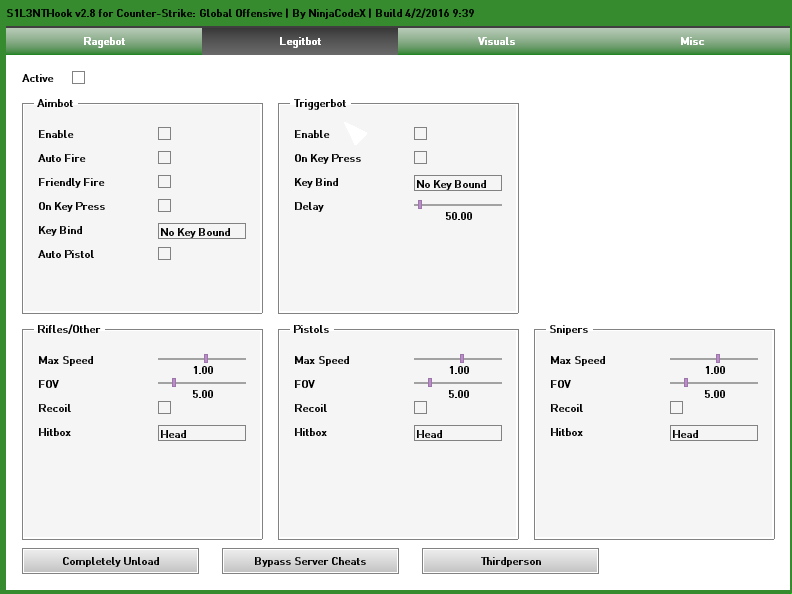Open the Visuals tab
This screenshot has height=594, width=792.
point(496,41)
